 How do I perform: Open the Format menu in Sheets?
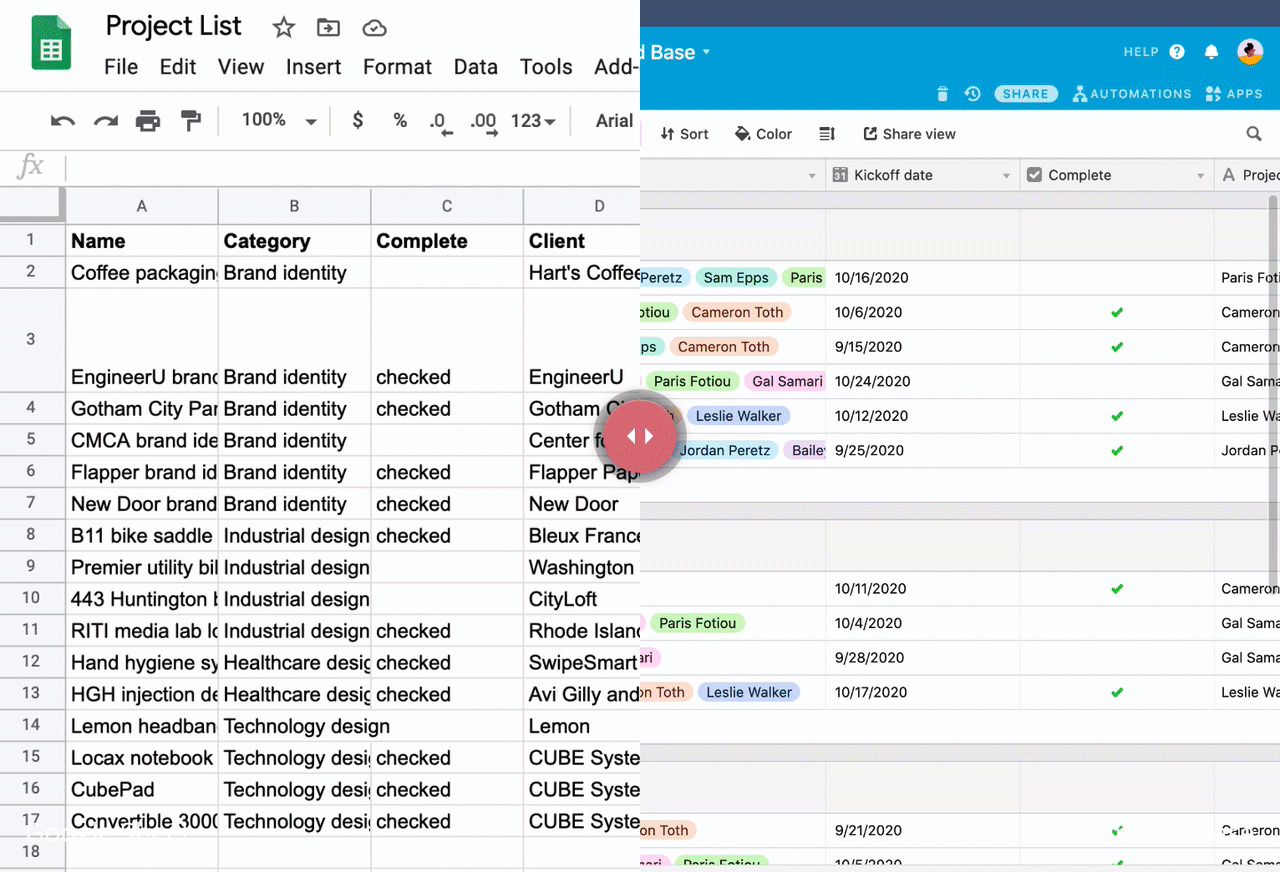click(397, 67)
